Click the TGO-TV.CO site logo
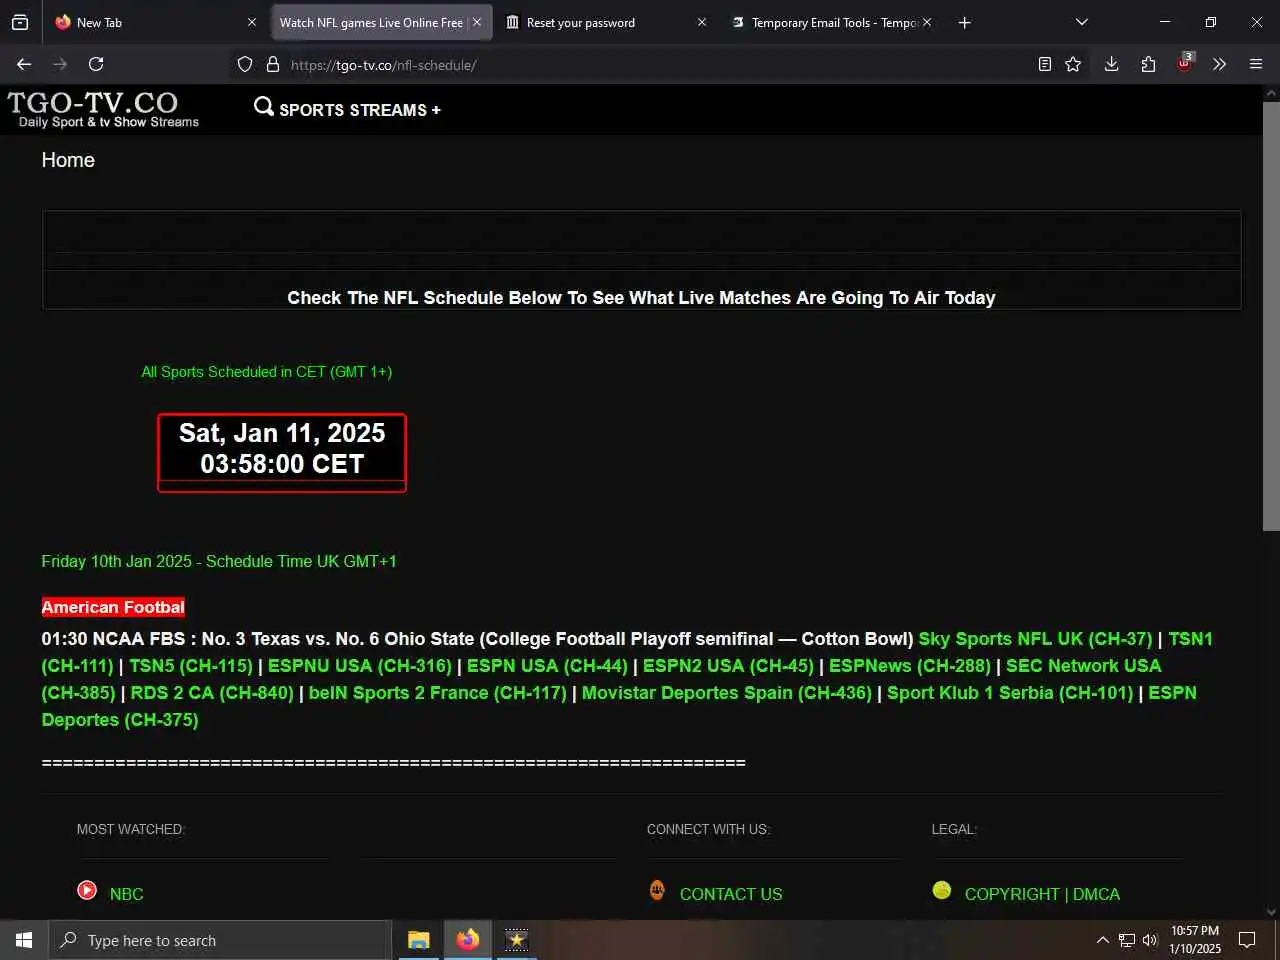Image resolution: width=1280 pixels, height=960 pixels. pos(102,109)
